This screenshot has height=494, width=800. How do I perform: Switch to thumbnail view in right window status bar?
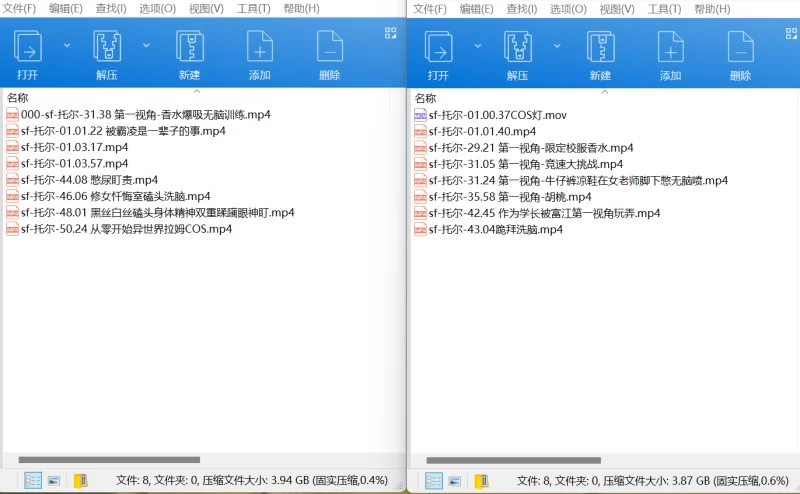coord(455,481)
